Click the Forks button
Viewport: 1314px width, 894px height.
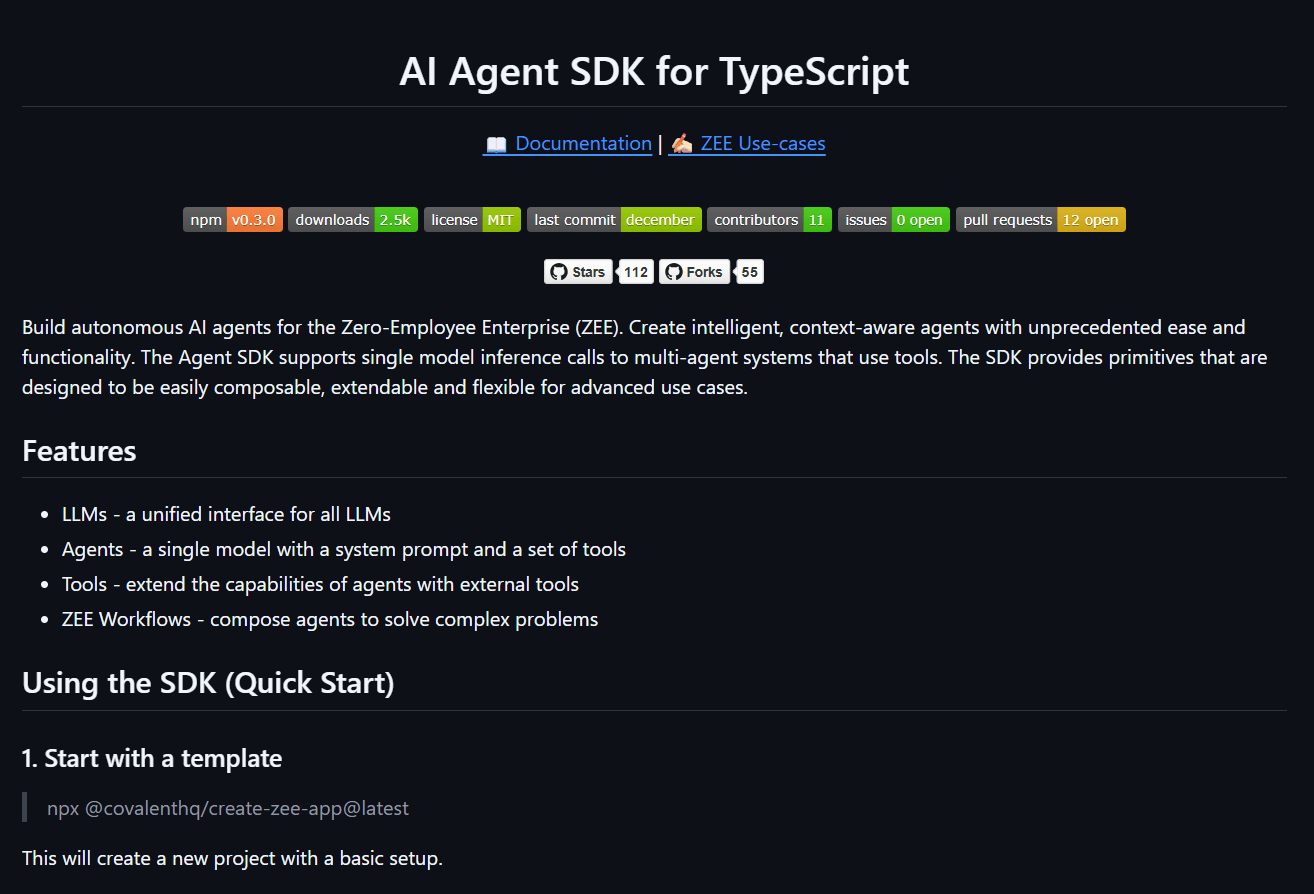694,271
